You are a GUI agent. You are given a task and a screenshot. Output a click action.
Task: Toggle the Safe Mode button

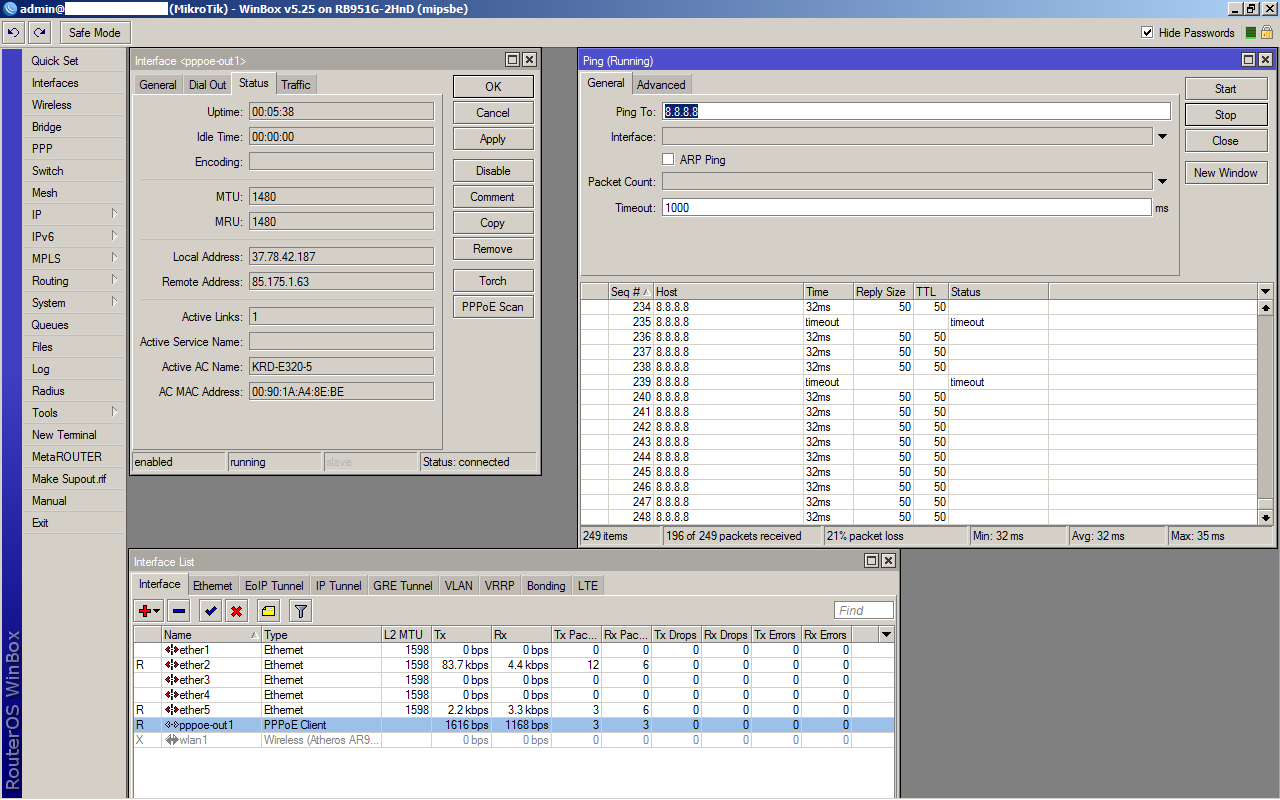(94, 33)
